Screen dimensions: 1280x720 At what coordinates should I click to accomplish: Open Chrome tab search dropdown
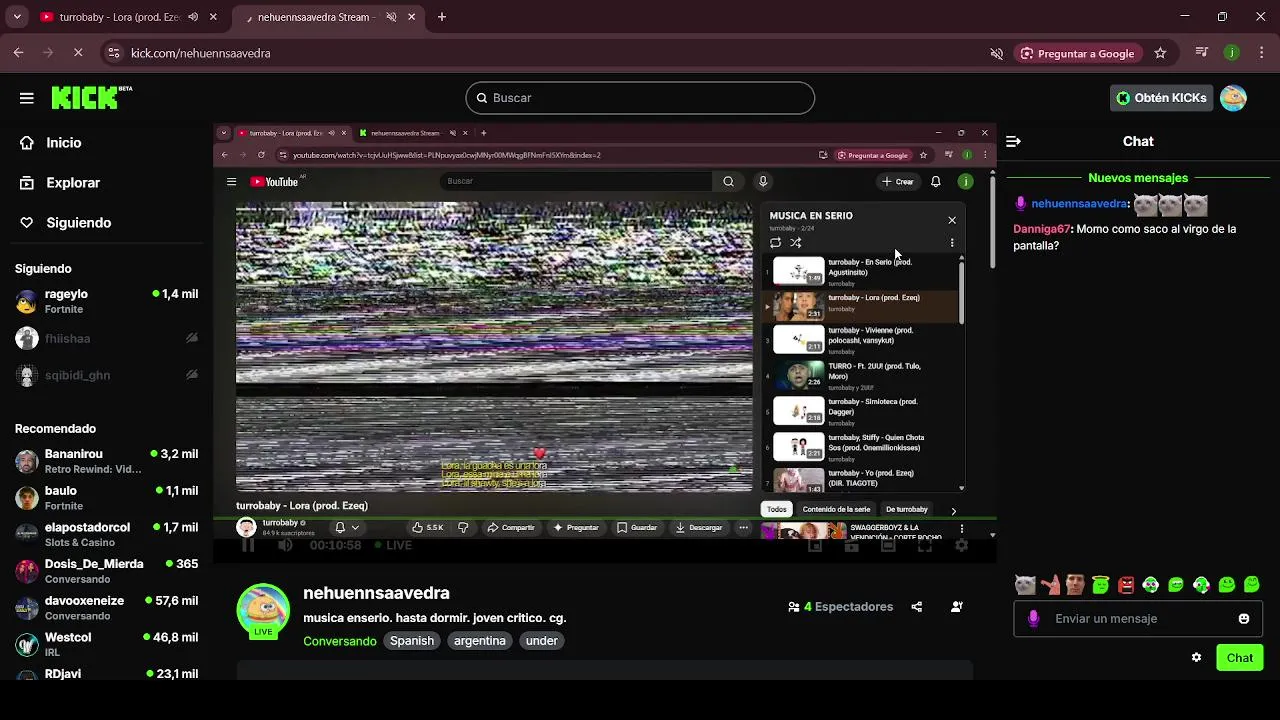[x=17, y=17]
